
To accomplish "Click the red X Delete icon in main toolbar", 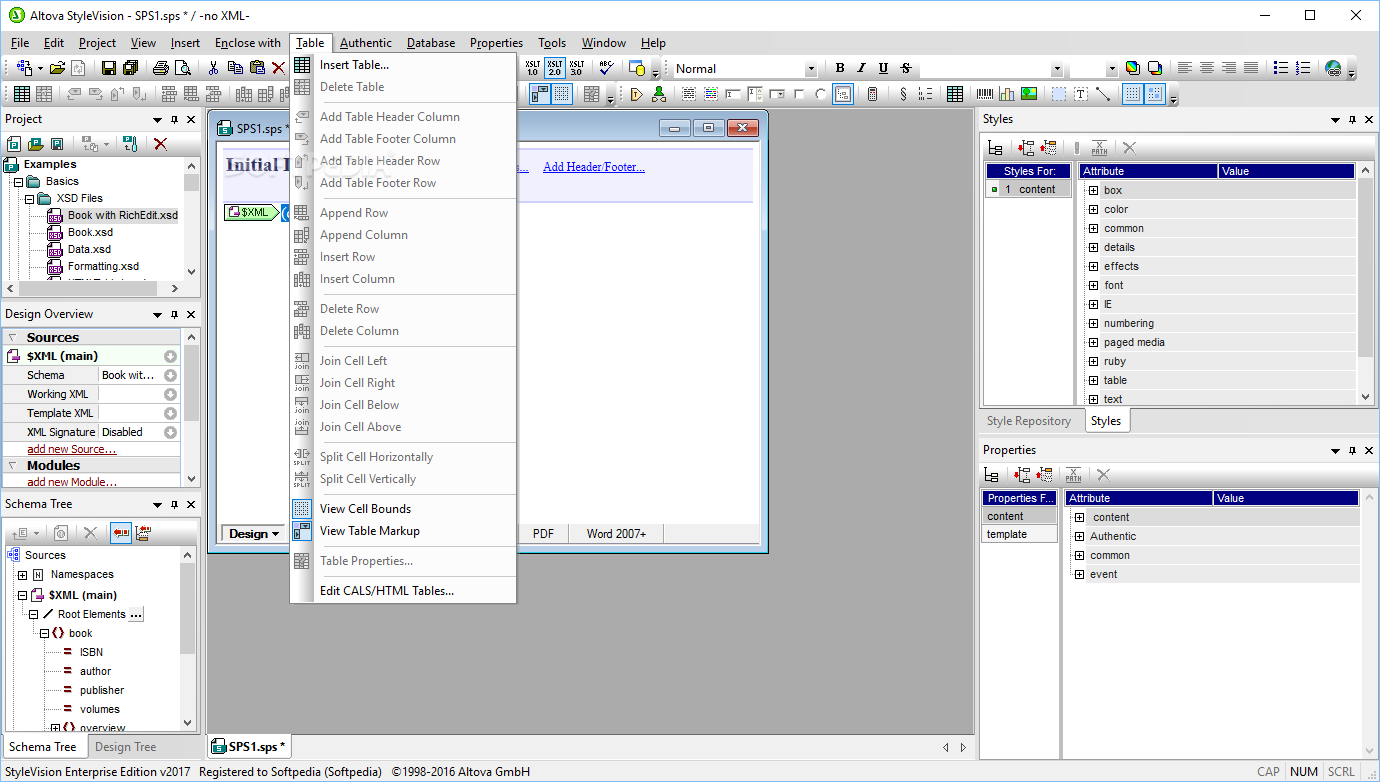I will (x=279, y=68).
